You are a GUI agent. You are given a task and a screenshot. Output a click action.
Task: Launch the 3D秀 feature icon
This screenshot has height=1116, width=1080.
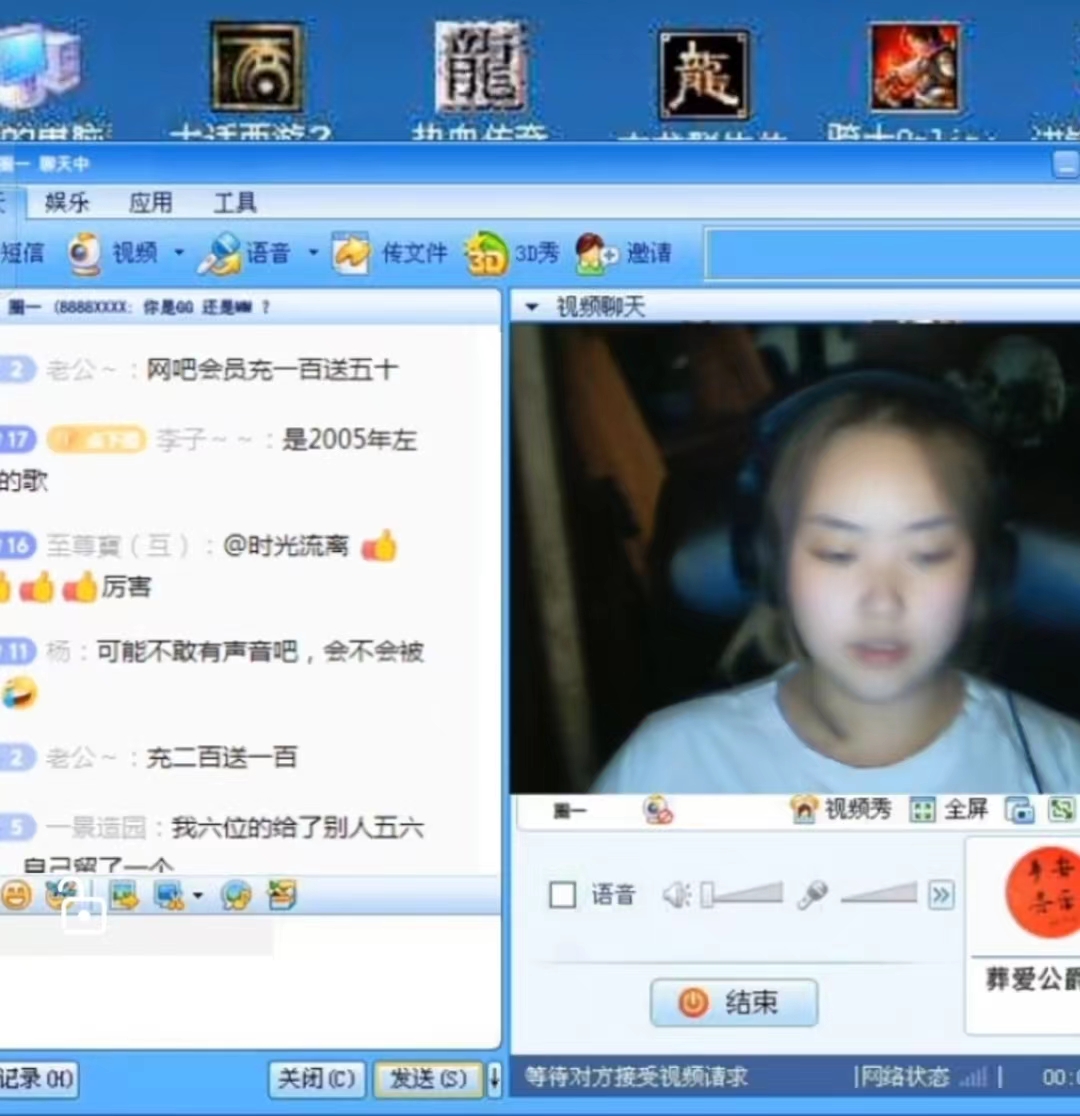pos(487,253)
